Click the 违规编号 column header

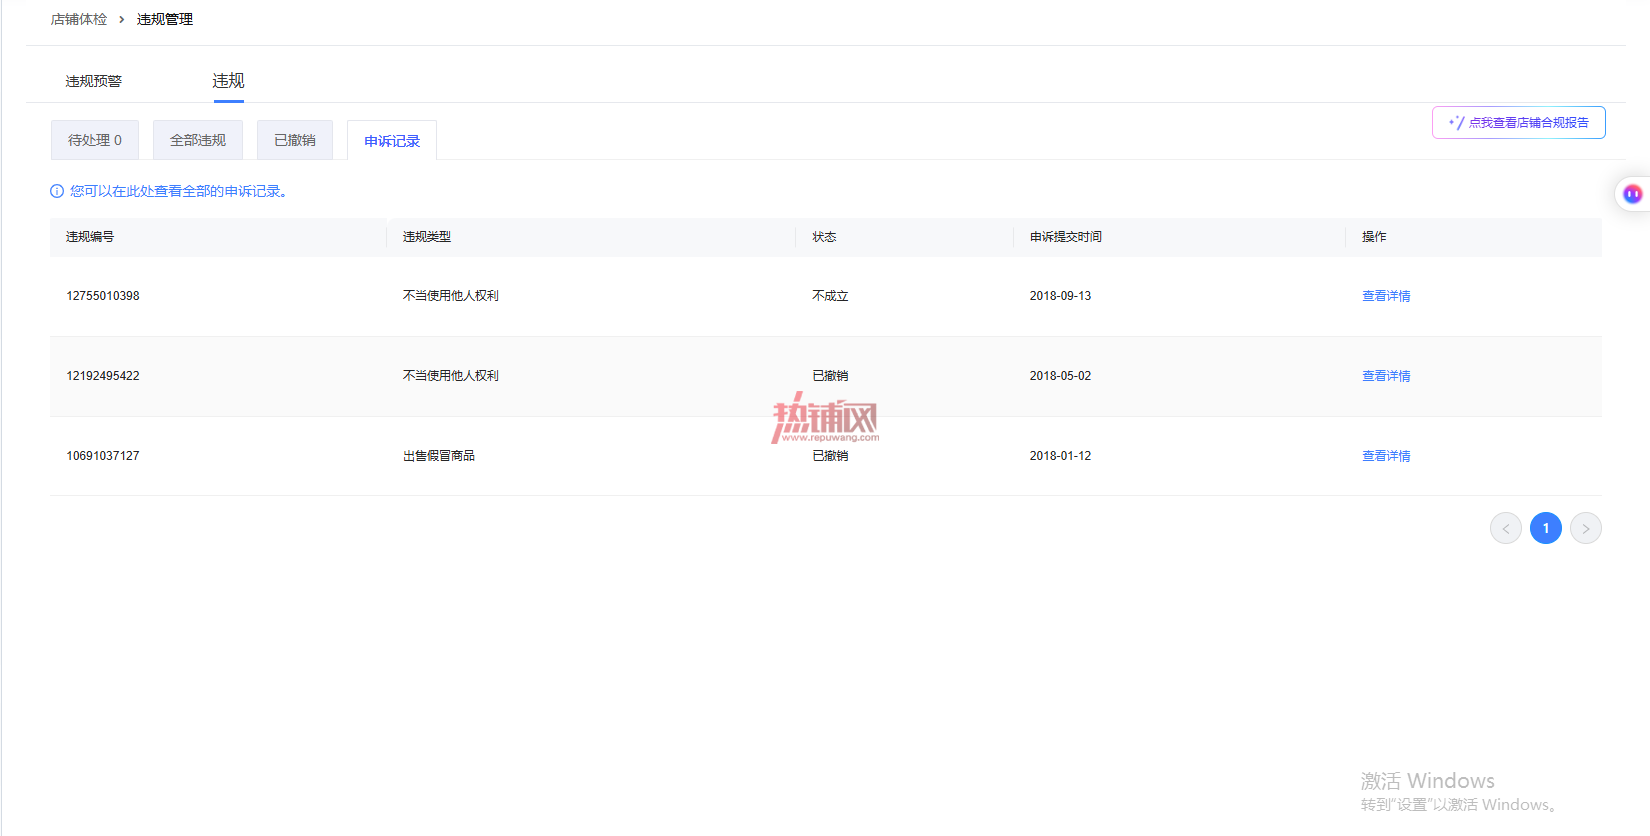pos(90,237)
